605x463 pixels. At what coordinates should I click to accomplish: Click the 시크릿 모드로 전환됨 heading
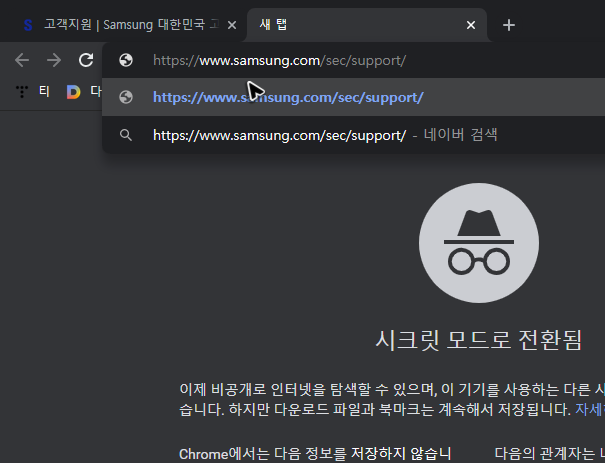[x=478, y=340]
